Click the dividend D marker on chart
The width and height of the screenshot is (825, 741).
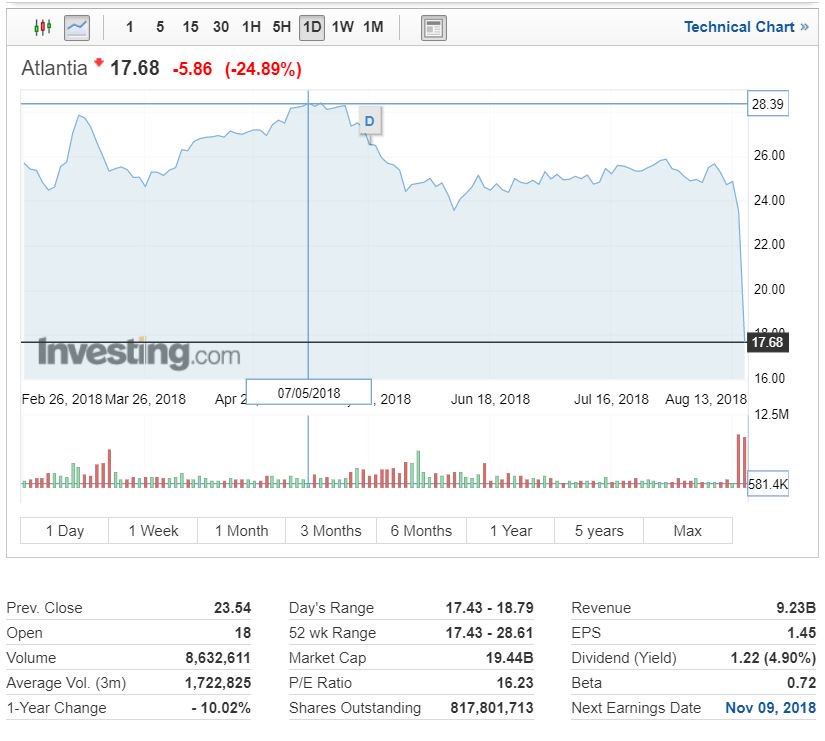coord(369,121)
